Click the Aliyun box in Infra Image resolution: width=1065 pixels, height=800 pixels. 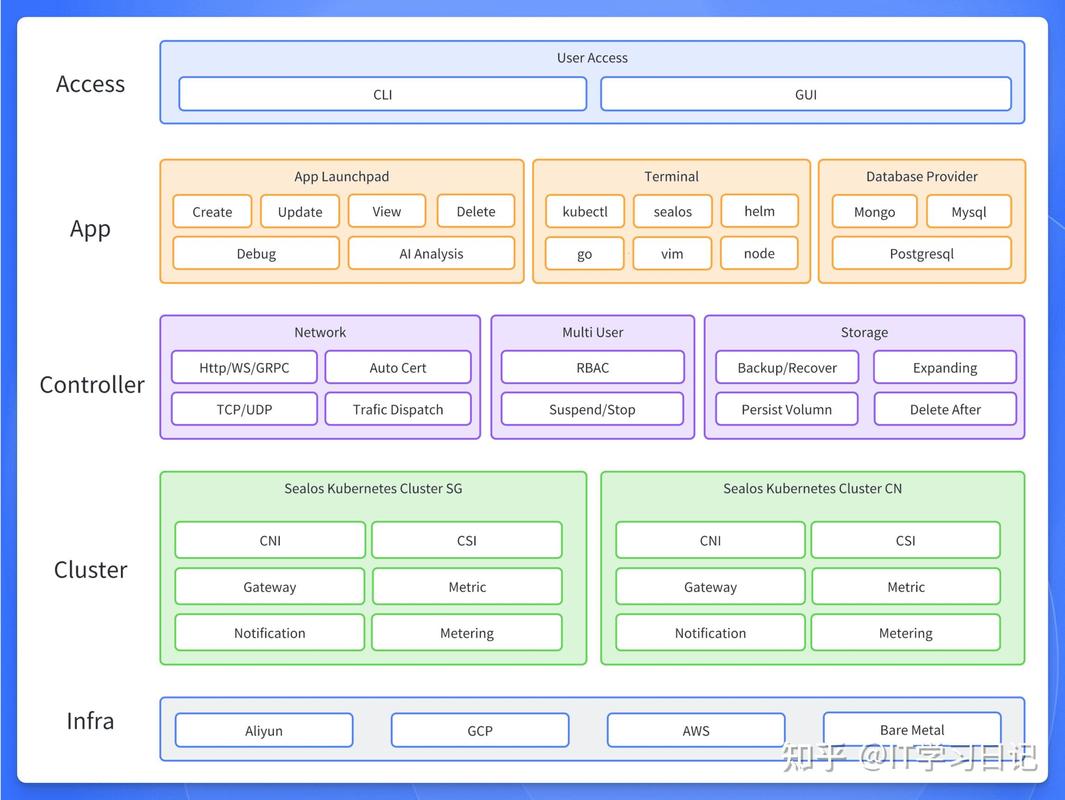coord(264,730)
